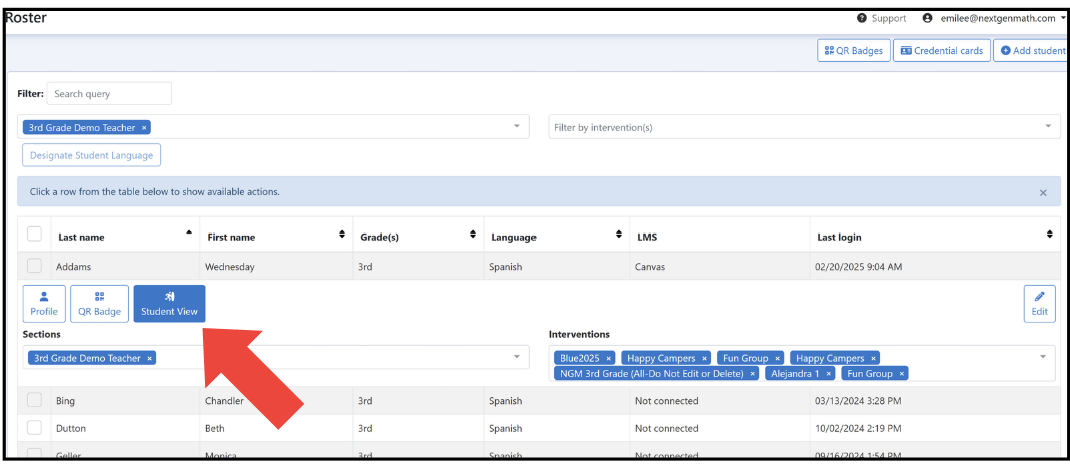Sort table by First name column
The width and height of the screenshot is (1070, 466).
click(x=342, y=234)
